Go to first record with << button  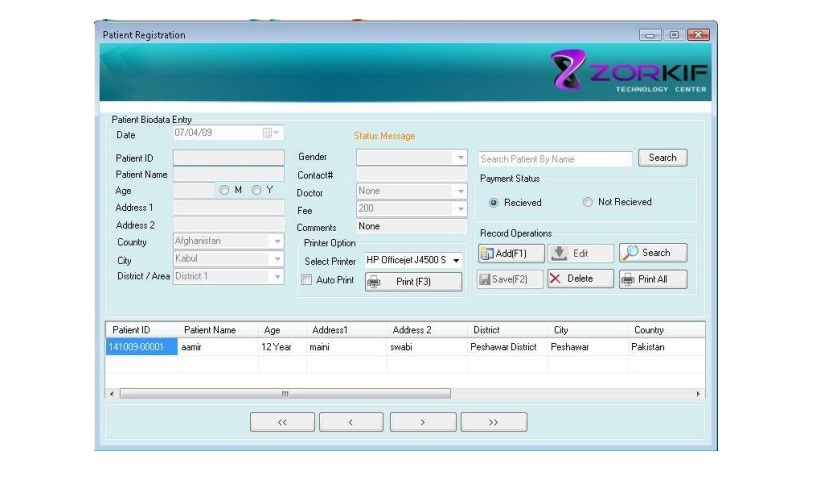282,422
